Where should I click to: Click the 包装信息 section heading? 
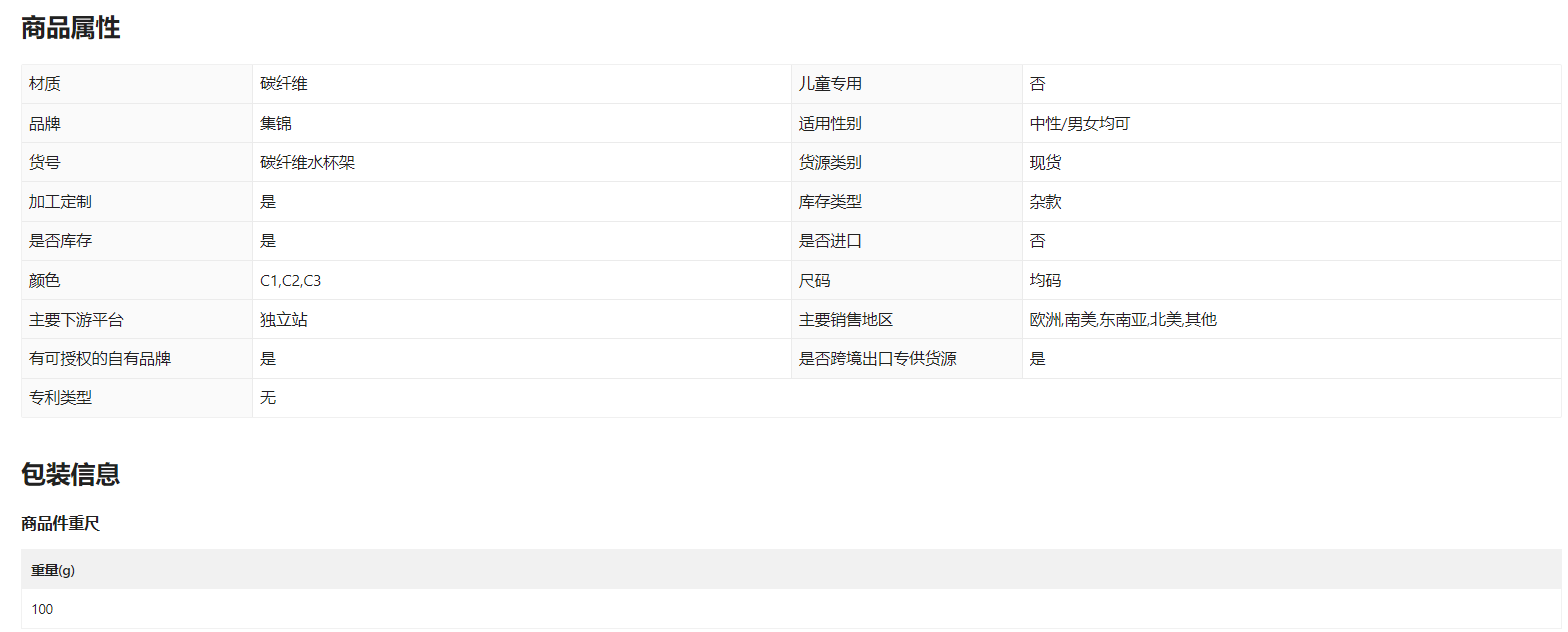[x=71, y=475]
